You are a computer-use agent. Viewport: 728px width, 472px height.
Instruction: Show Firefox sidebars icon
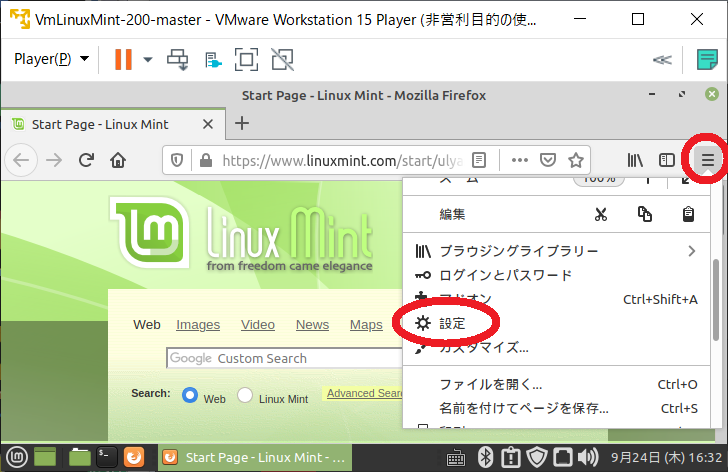[667, 161]
